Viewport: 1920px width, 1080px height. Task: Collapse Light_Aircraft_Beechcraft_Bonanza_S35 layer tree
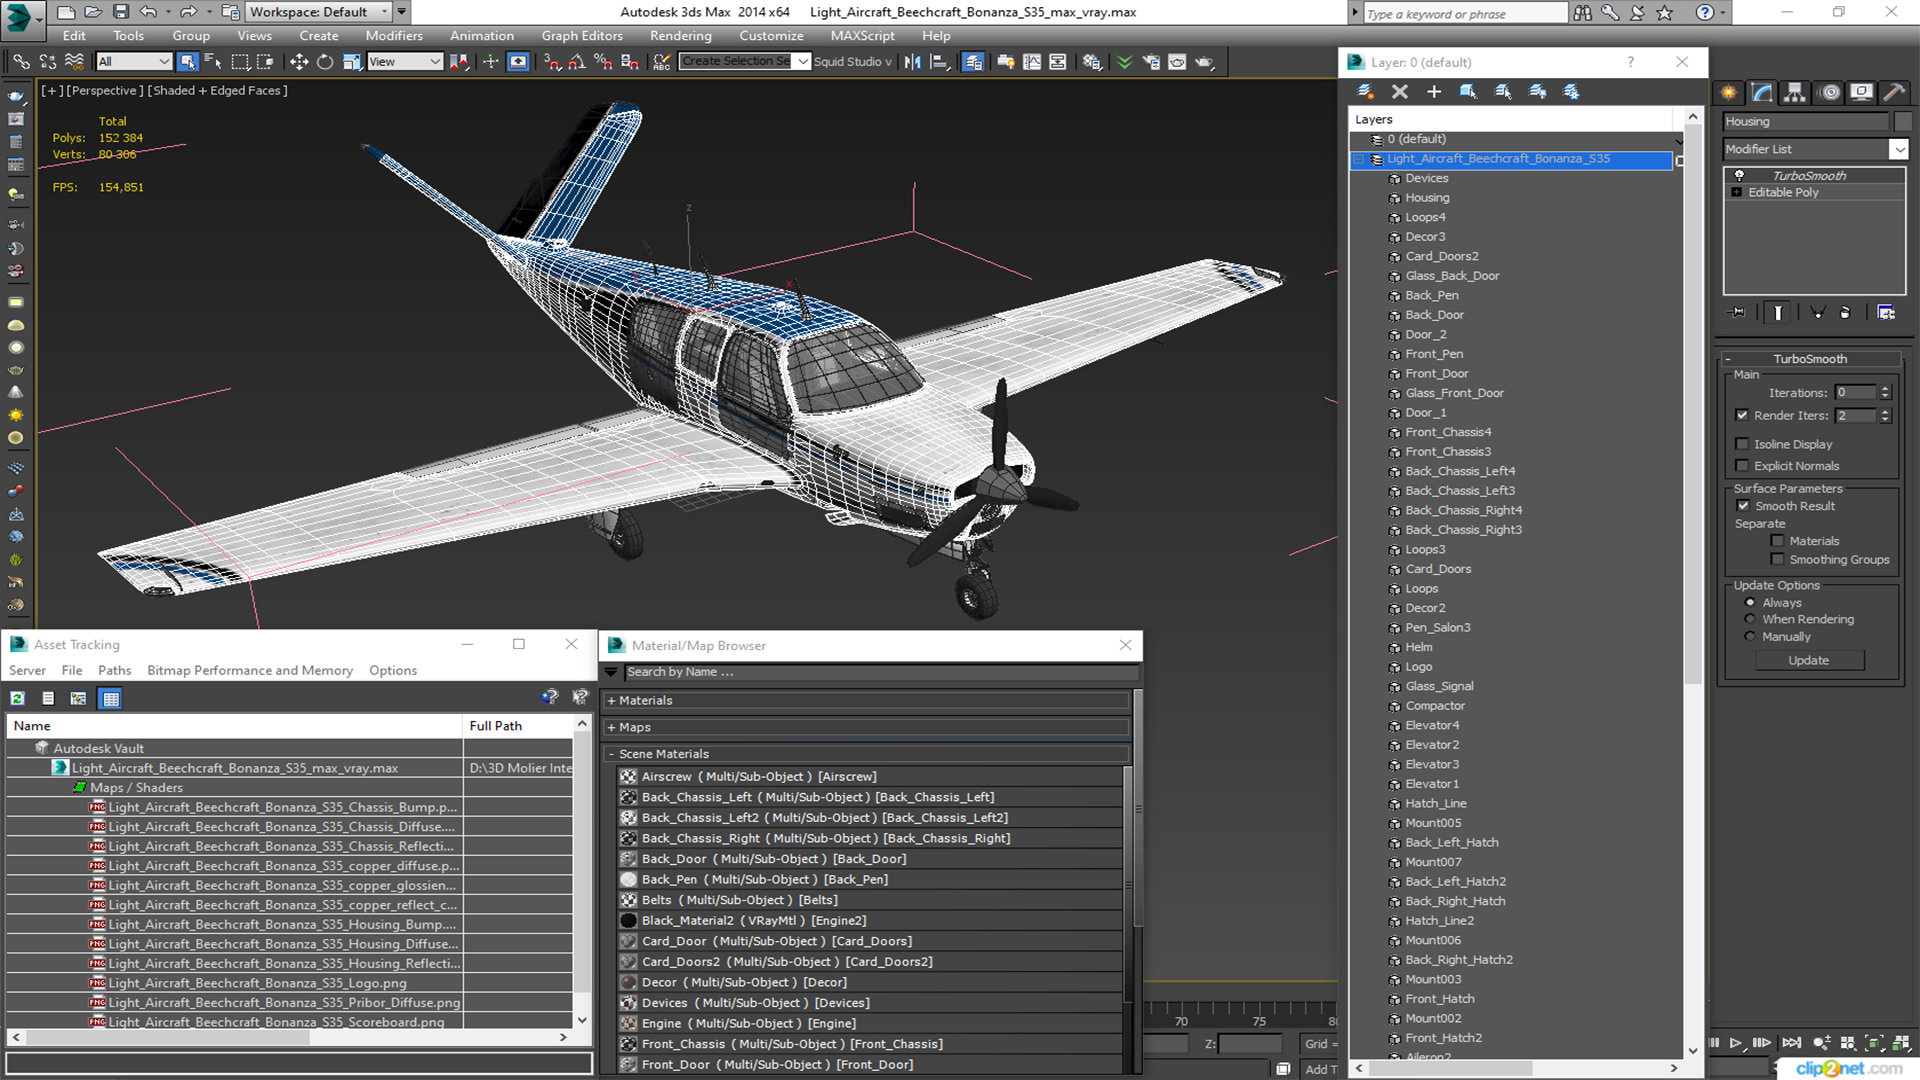[1359, 159]
